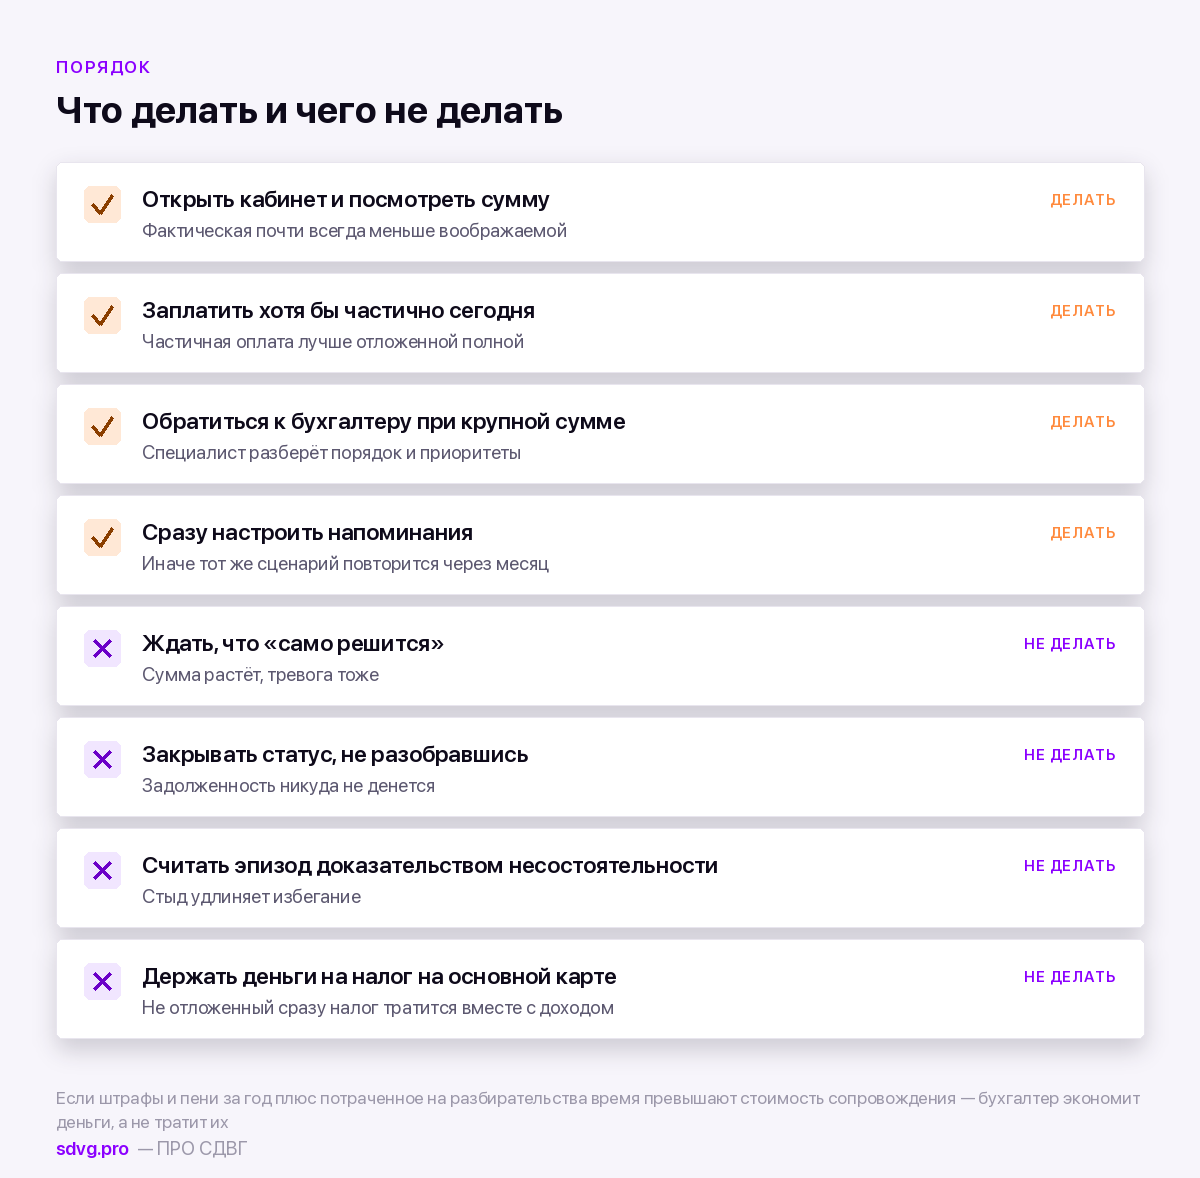Click cross icon for 'Считать эпизод доказательством'
Image resolution: width=1200 pixels, height=1178 pixels.
click(x=102, y=871)
